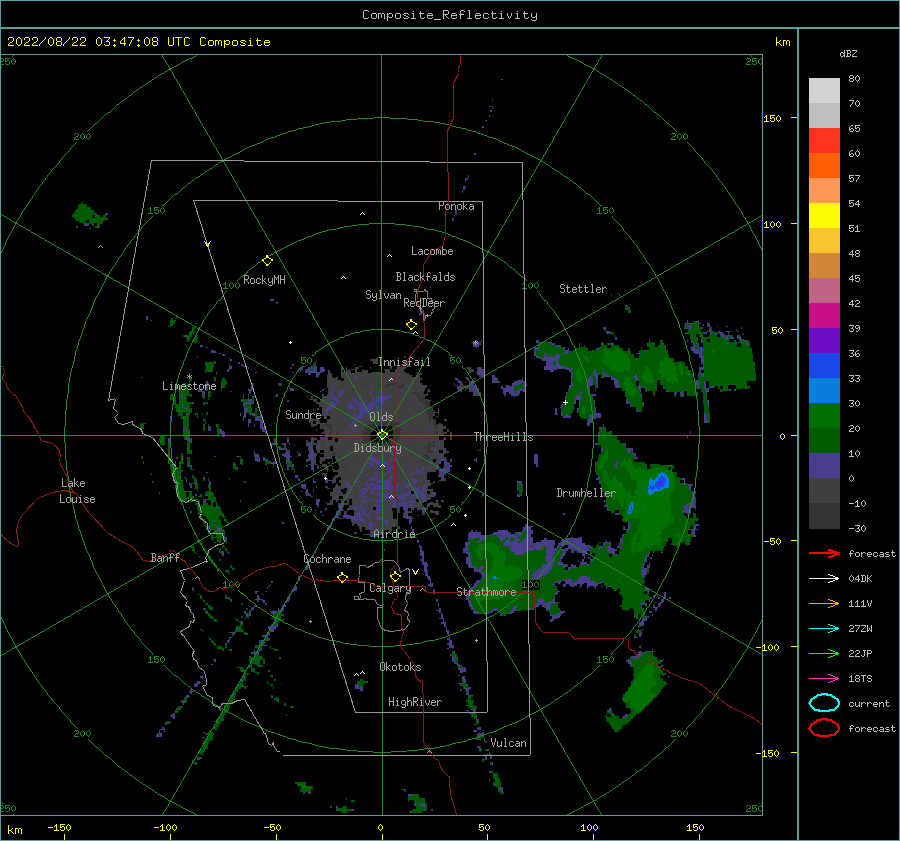Click the 18TS legend label

click(860, 679)
